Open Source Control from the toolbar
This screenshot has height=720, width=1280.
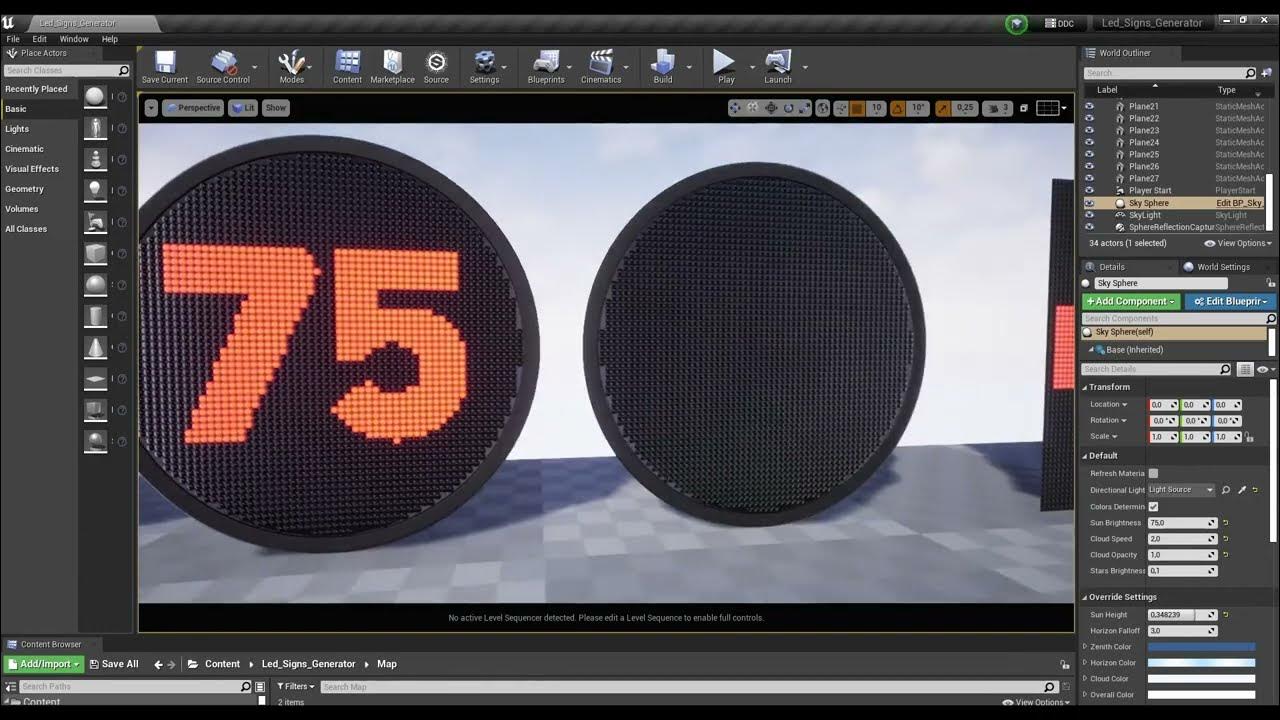(223, 66)
